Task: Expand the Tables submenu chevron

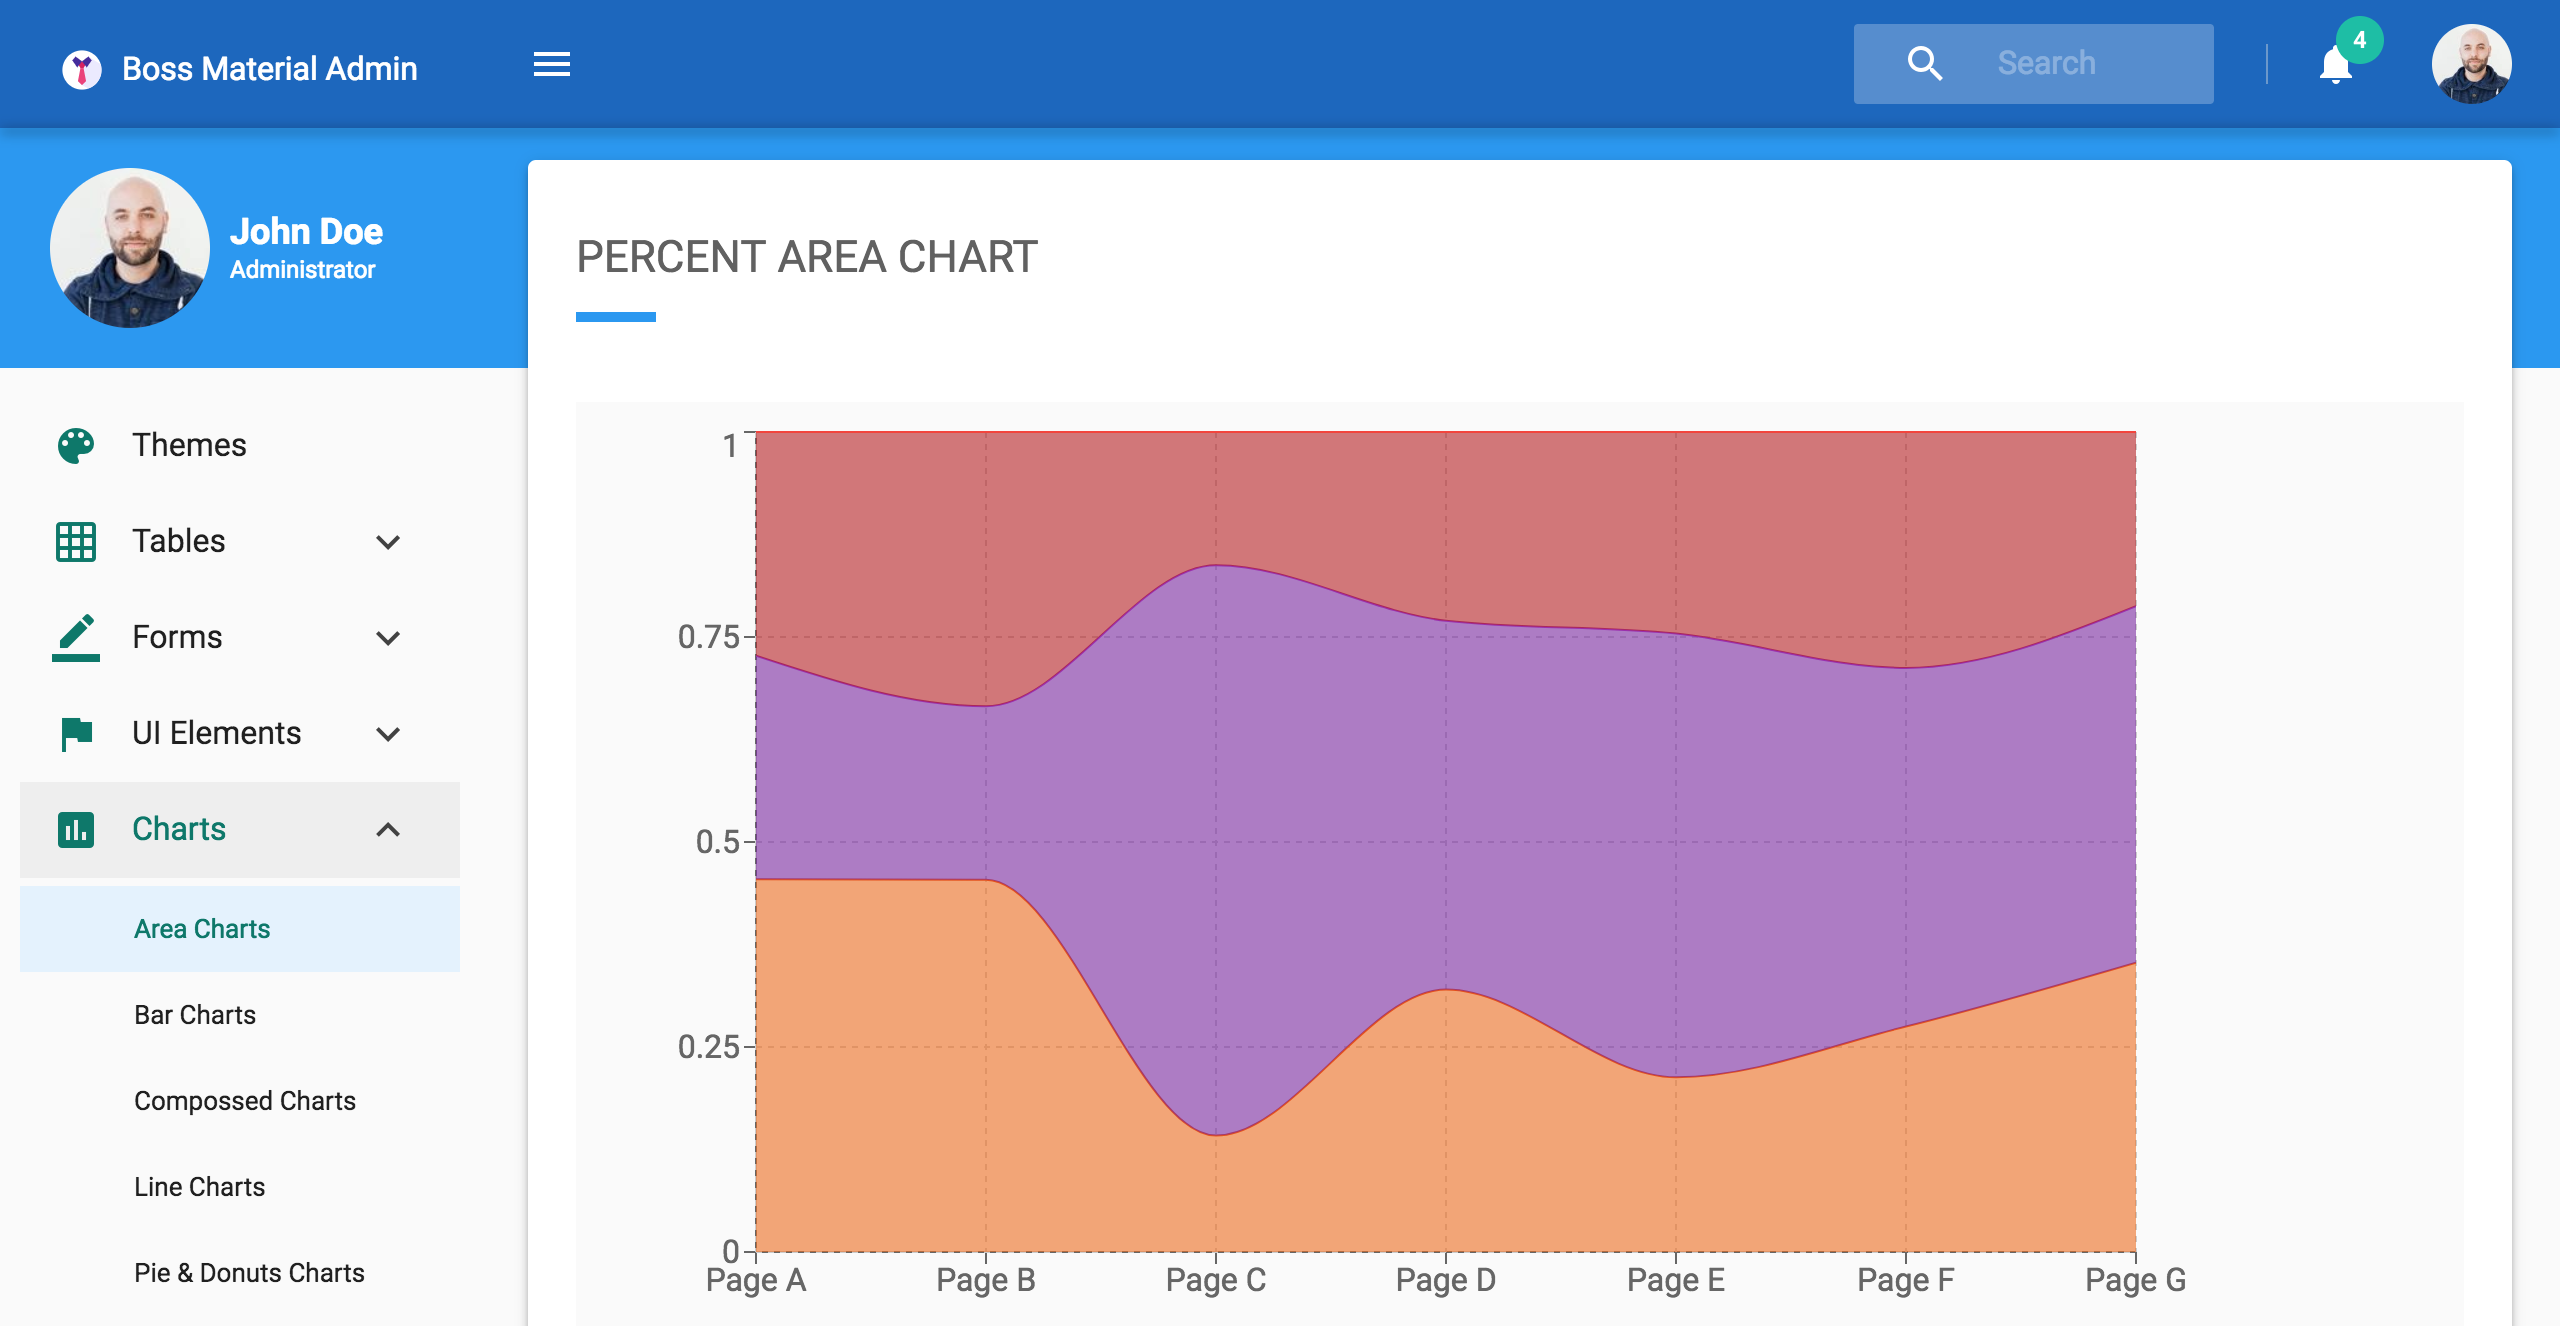Action: click(x=388, y=542)
